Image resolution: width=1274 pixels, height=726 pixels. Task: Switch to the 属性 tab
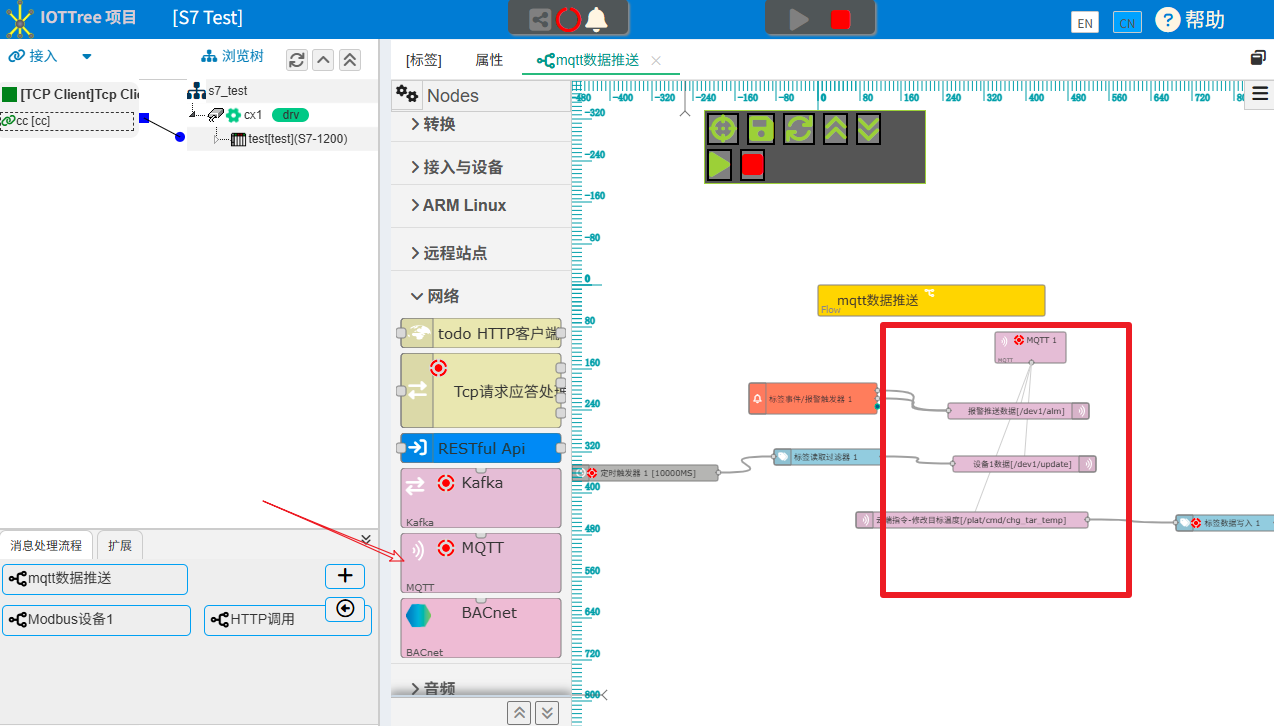pos(489,60)
